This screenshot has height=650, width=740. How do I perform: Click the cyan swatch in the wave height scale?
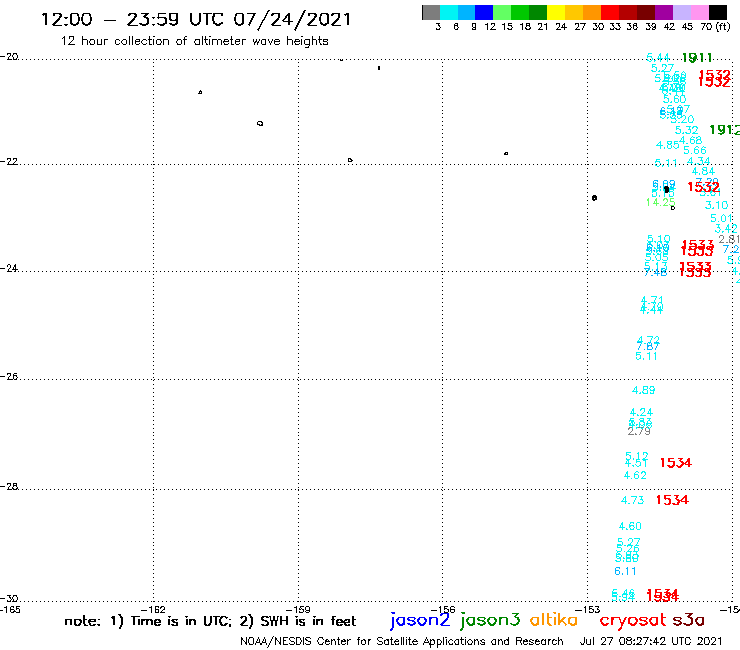click(x=449, y=12)
